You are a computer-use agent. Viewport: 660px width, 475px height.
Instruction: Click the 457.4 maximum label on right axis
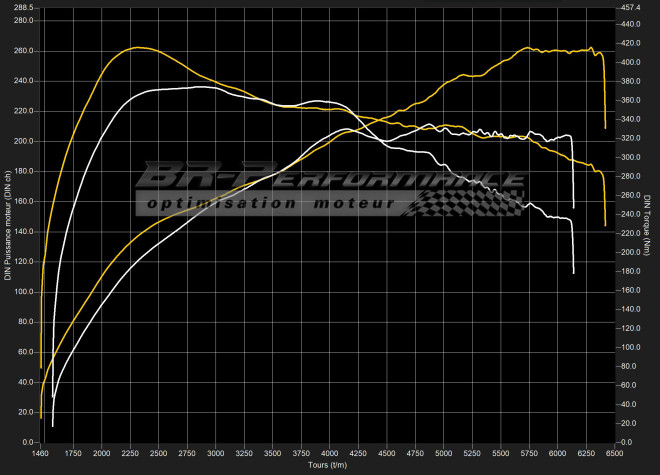pos(630,6)
